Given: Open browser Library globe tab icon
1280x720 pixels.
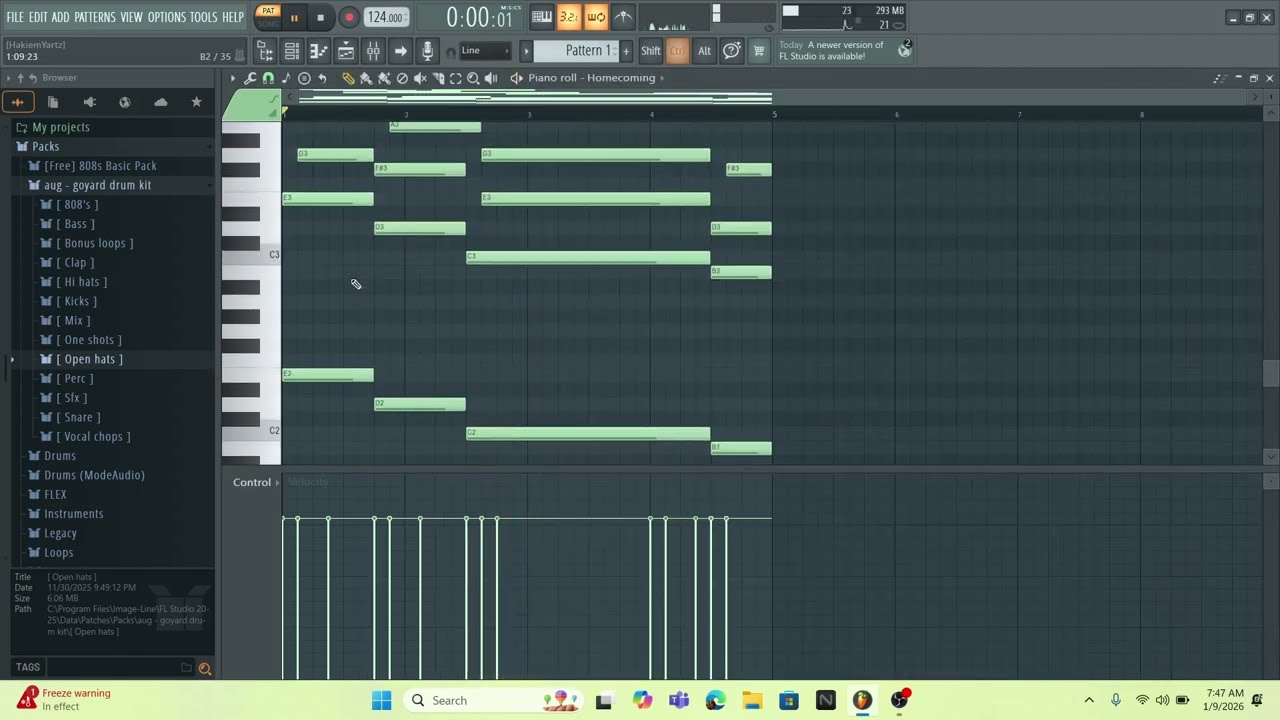Looking at the screenshot, I should [x=125, y=102].
